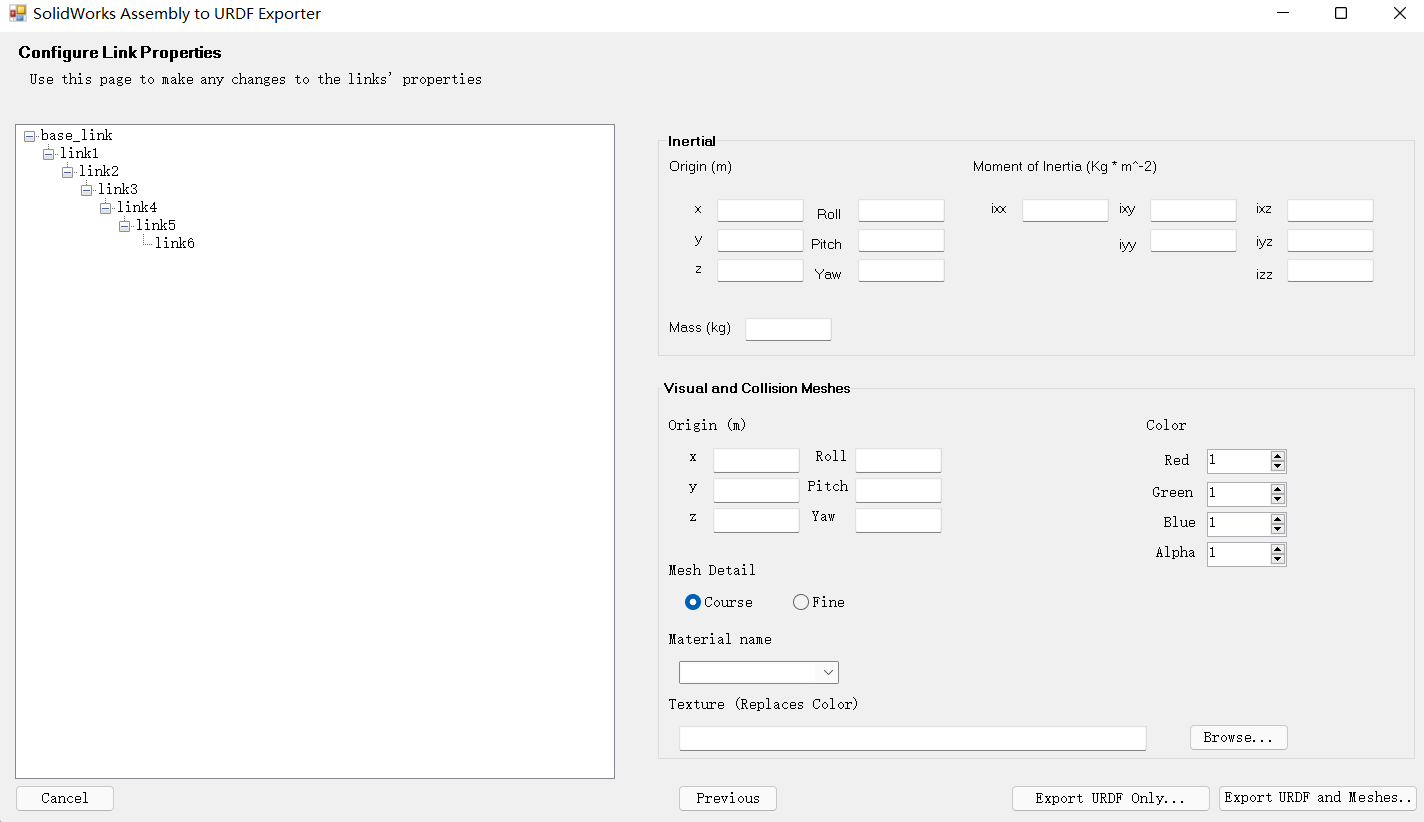Click the Green color value field
The width and height of the screenshot is (1424, 822).
click(1238, 493)
